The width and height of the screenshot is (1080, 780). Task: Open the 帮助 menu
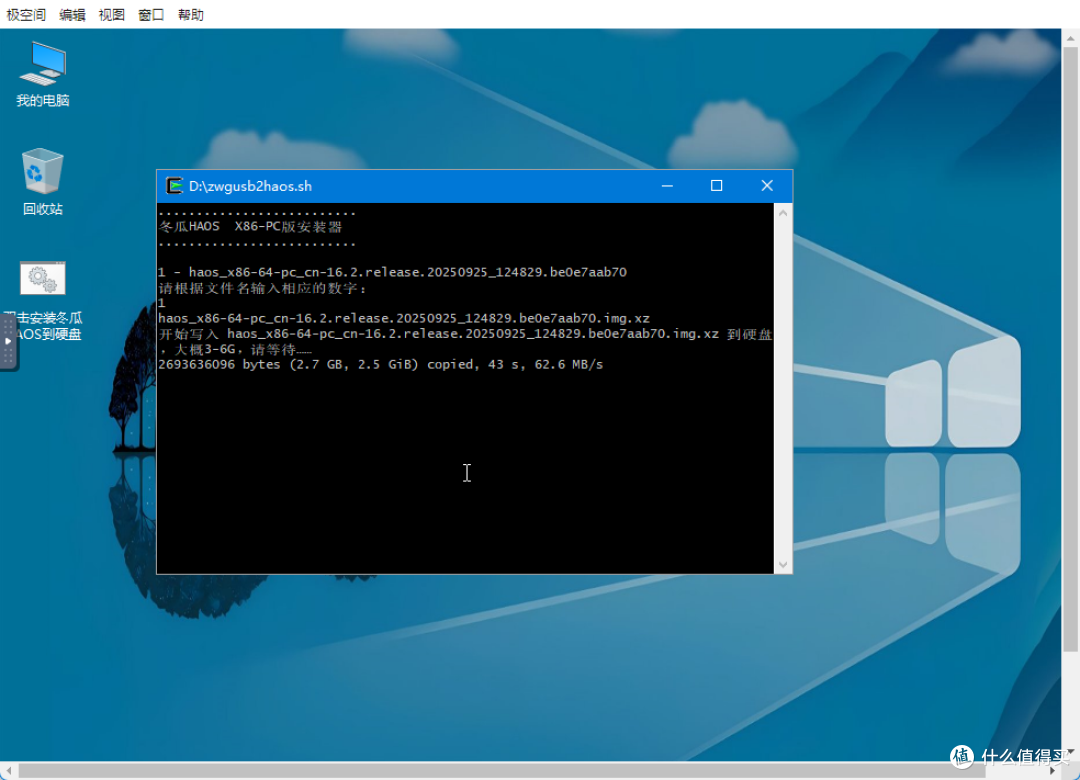(x=191, y=14)
